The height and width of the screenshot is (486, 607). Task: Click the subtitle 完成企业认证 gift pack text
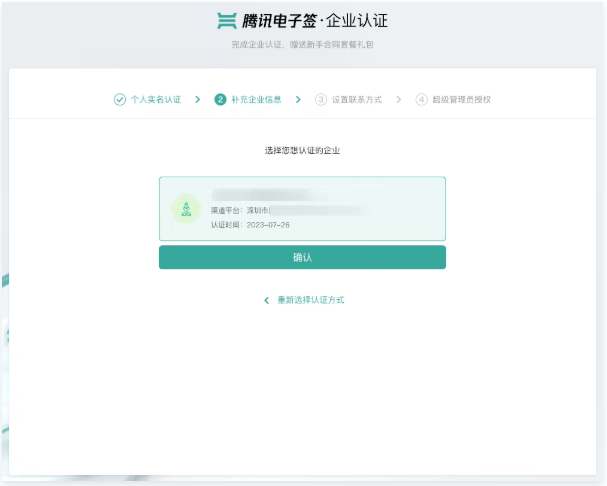click(x=302, y=45)
